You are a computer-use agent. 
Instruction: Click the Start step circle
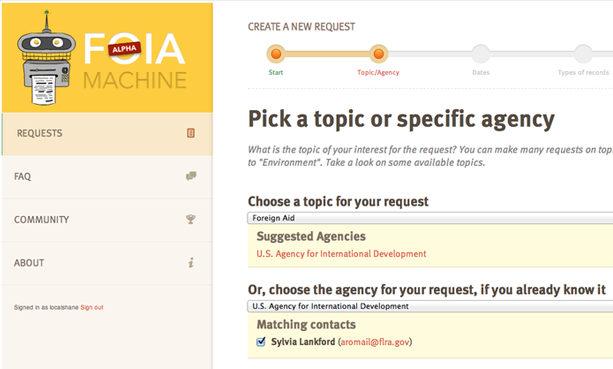pyautogui.click(x=276, y=54)
